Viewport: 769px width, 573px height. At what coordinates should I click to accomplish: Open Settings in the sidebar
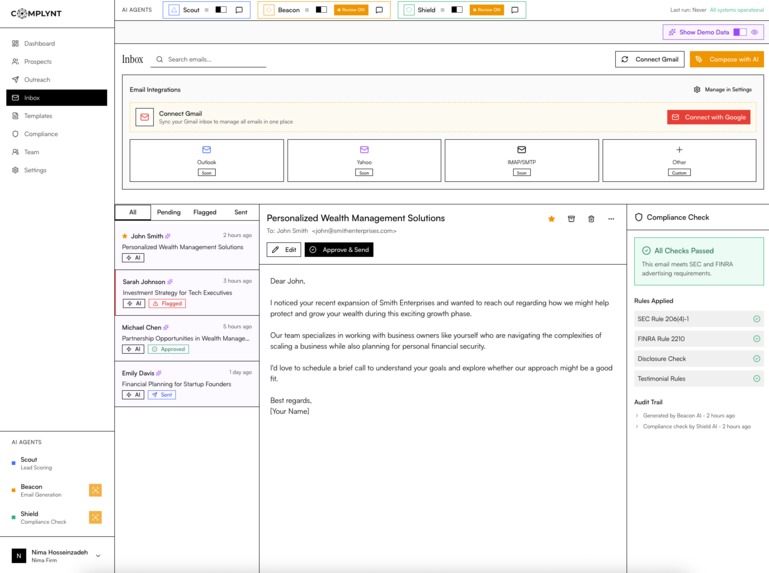click(56, 170)
